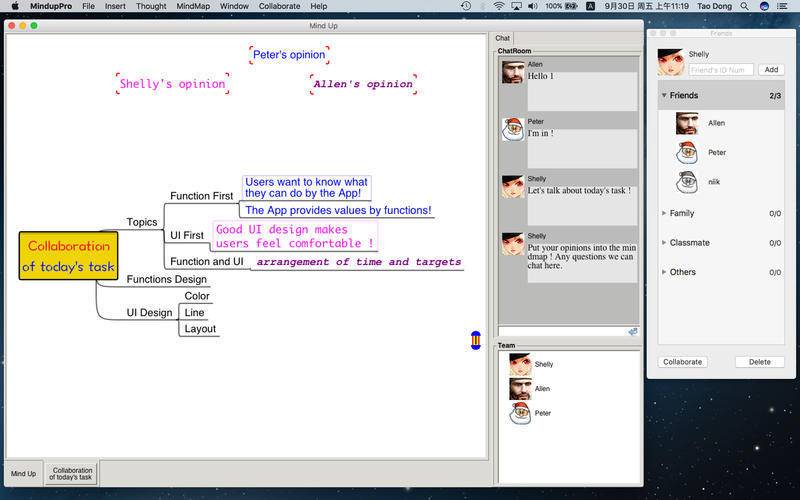Open the Insert menu
800x500 pixels.
[115, 6]
